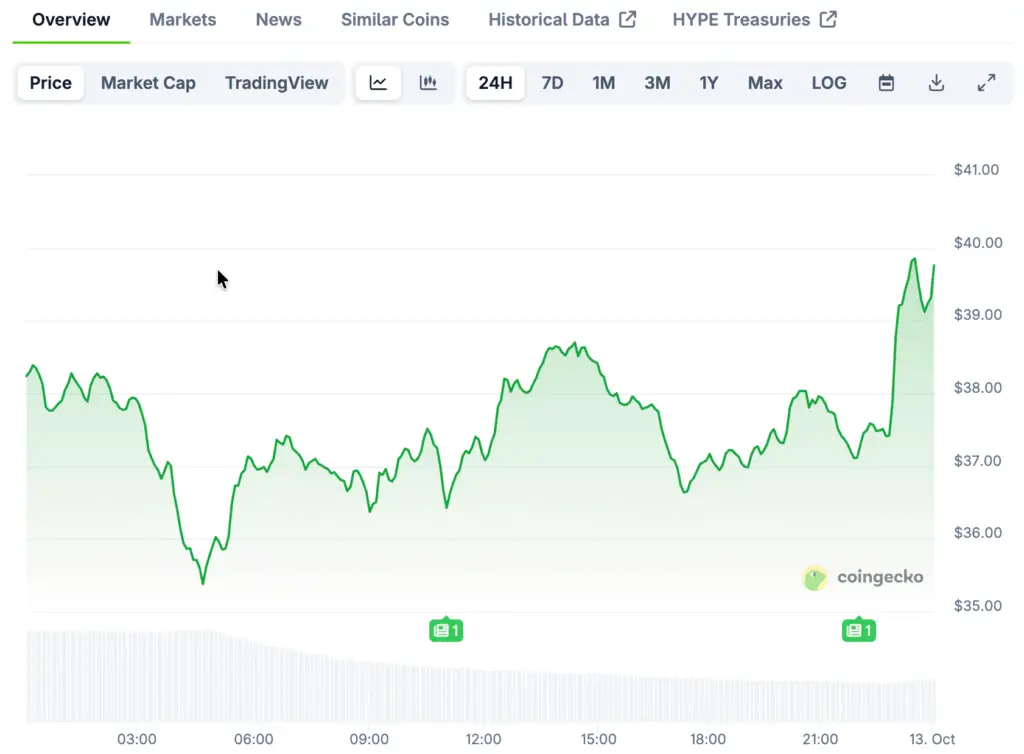Expand the chart to fullscreen
The image size is (1024, 754).
(x=986, y=83)
